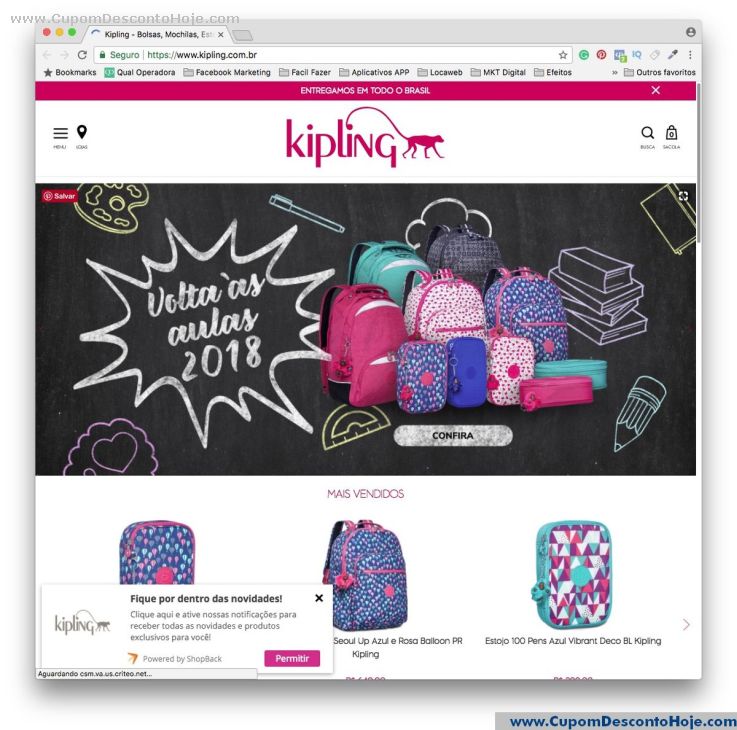The image size is (737, 730).
Task: Click the Lojas location pin icon
Action: (82, 132)
